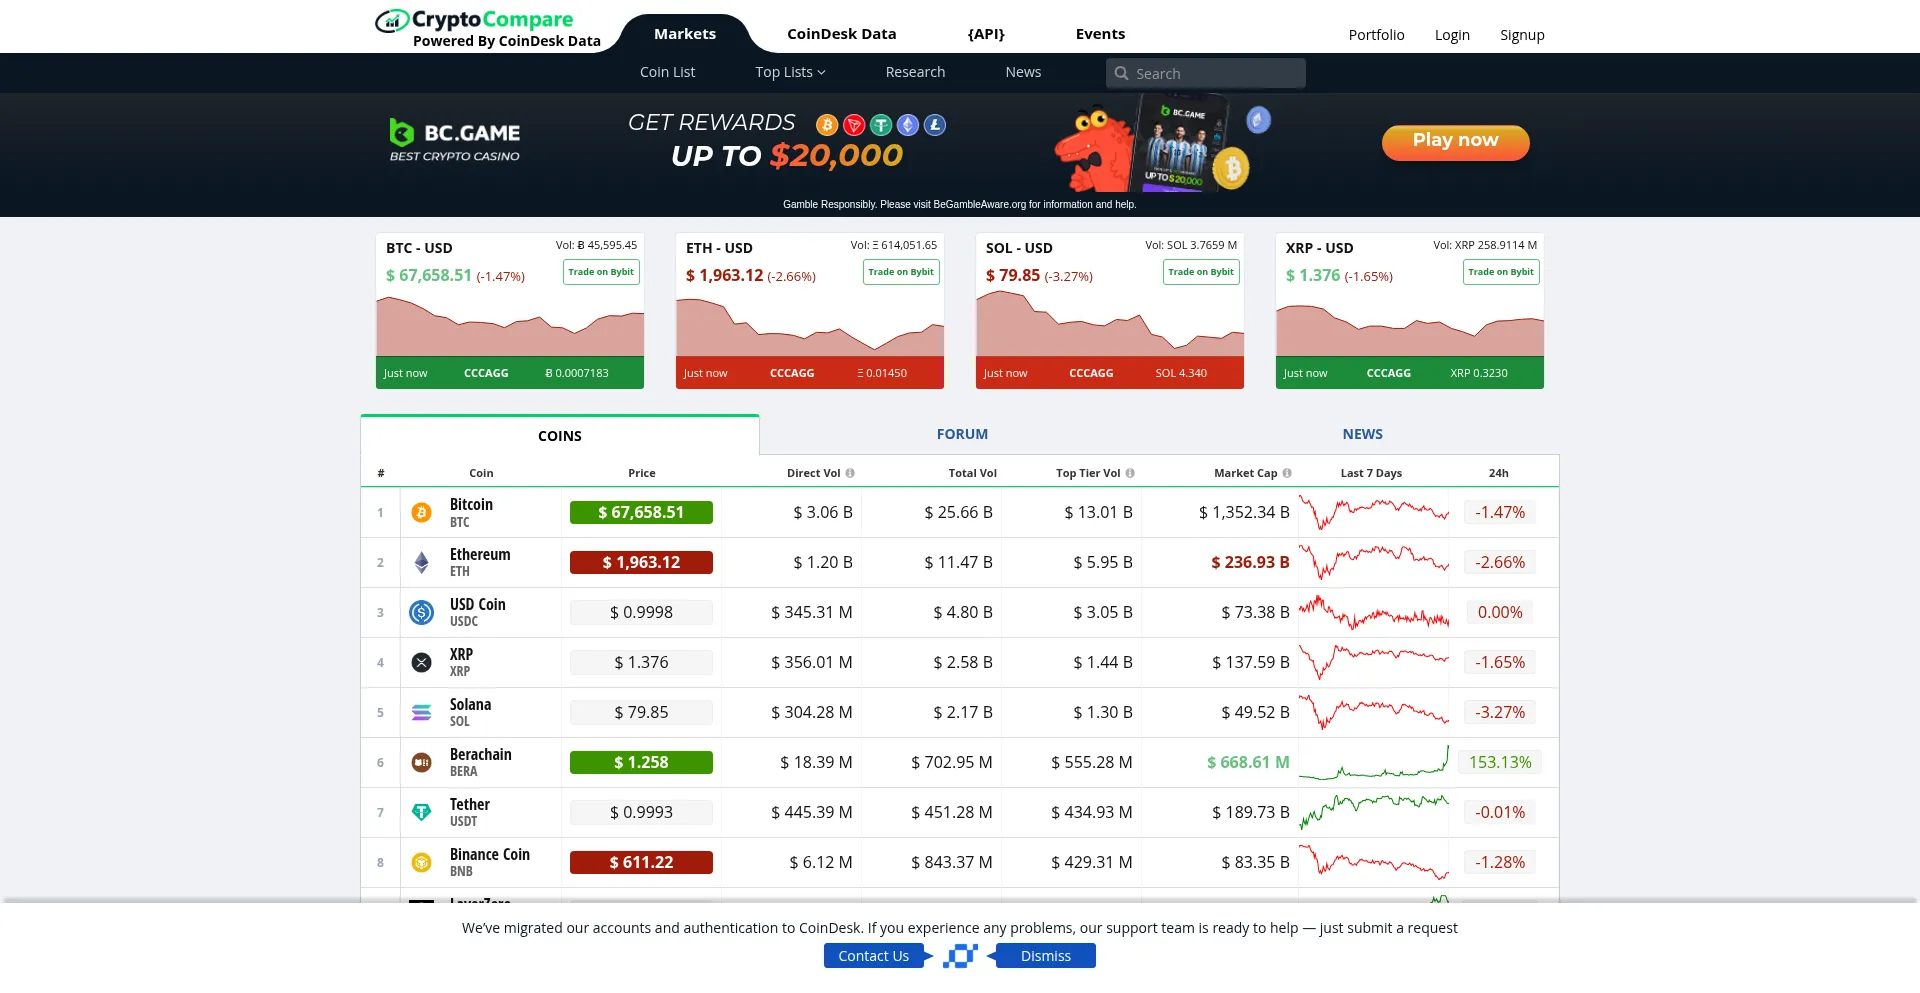1920x993 pixels.
Task: Click Ethereum price $ 1,963.12 in table
Action: (x=641, y=562)
